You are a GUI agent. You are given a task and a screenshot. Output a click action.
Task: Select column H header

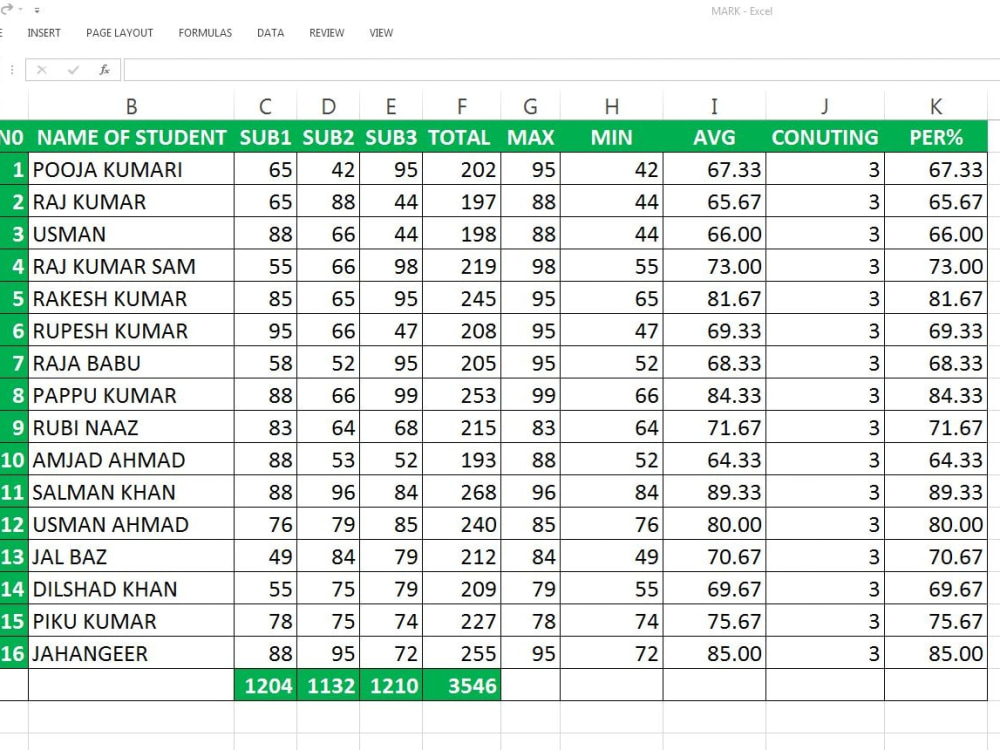612,106
